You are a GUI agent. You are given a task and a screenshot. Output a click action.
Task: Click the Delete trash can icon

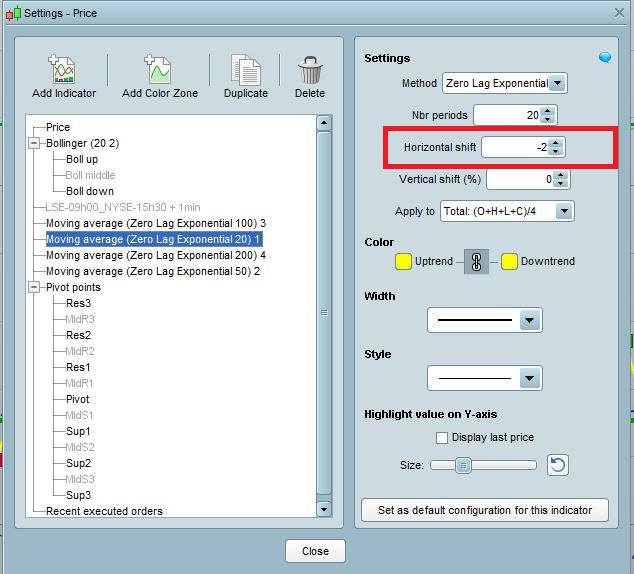310,70
